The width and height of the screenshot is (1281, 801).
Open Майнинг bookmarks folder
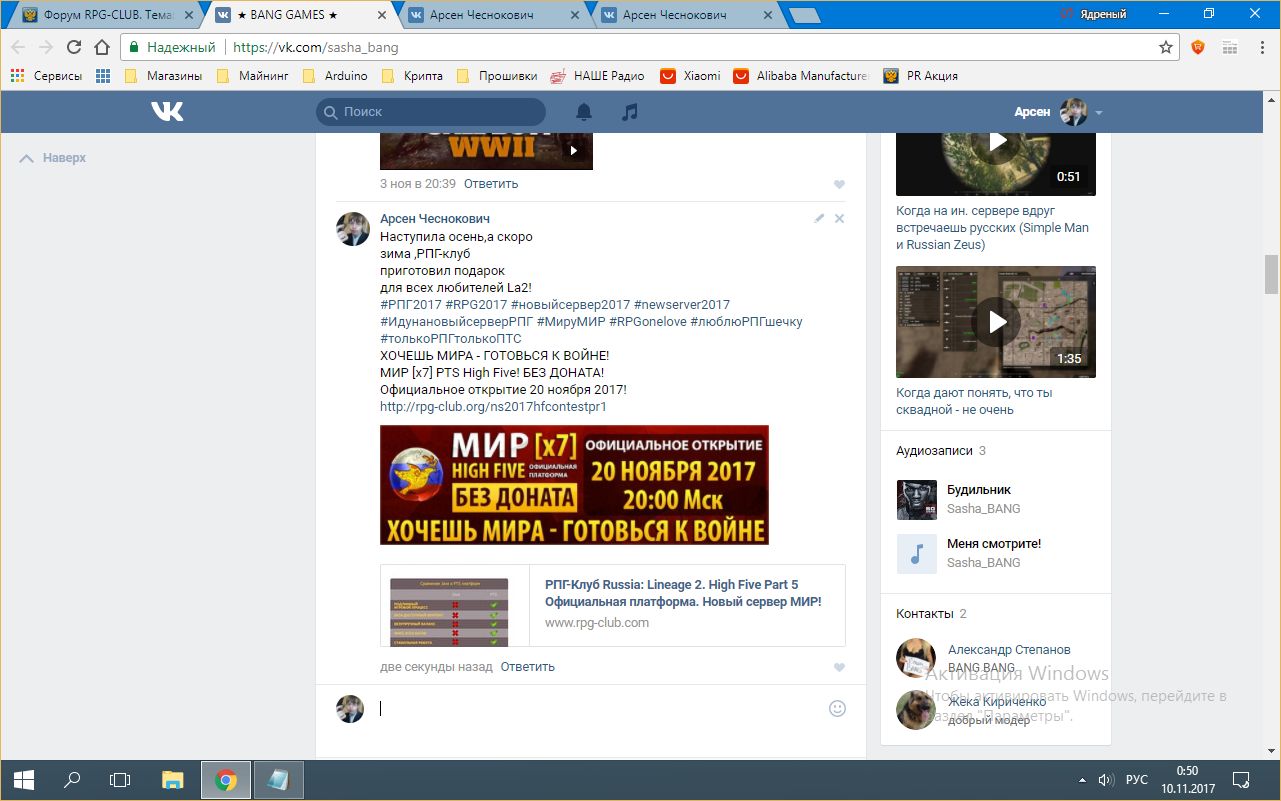tap(253, 76)
